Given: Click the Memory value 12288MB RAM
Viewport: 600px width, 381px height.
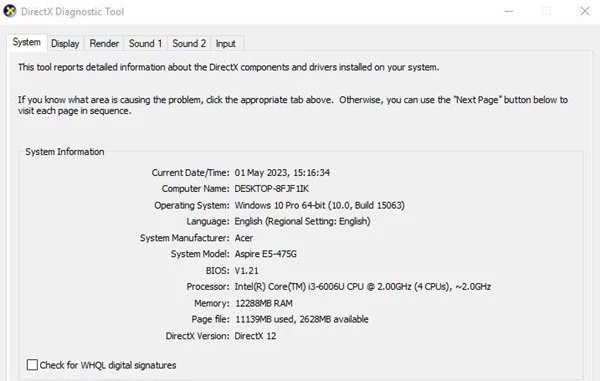Looking at the screenshot, I should (x=264, y=303).
